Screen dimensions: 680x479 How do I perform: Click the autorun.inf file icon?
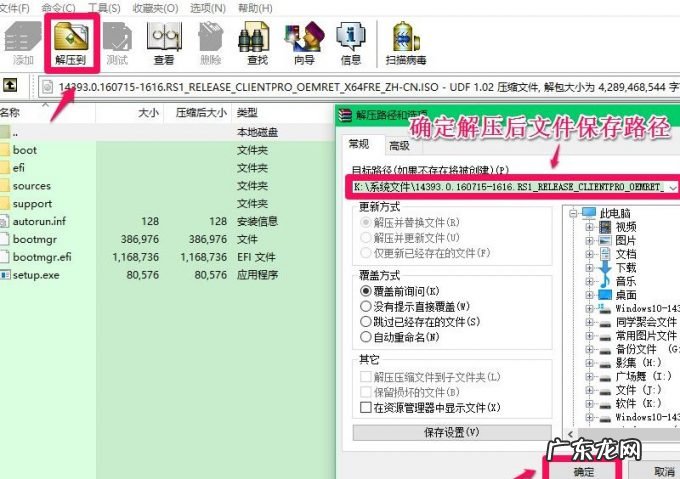(x=4, y=222)
